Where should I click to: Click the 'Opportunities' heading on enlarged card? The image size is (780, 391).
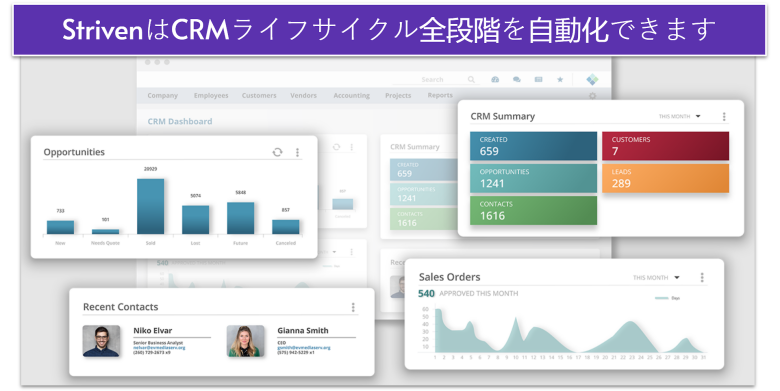[74, 152]
